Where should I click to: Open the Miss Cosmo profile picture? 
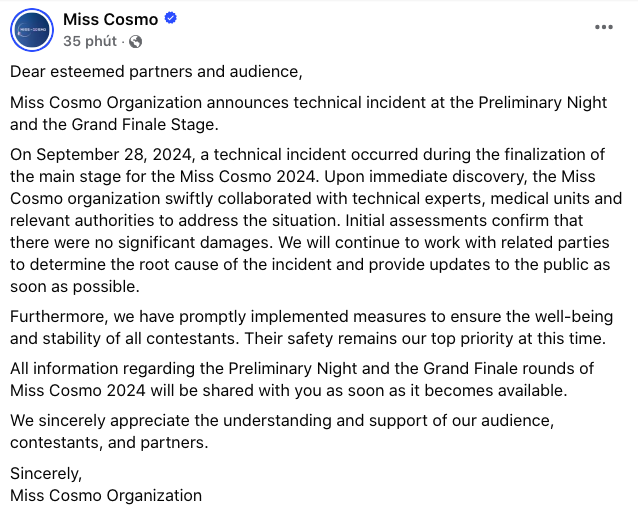coord(31,29)
